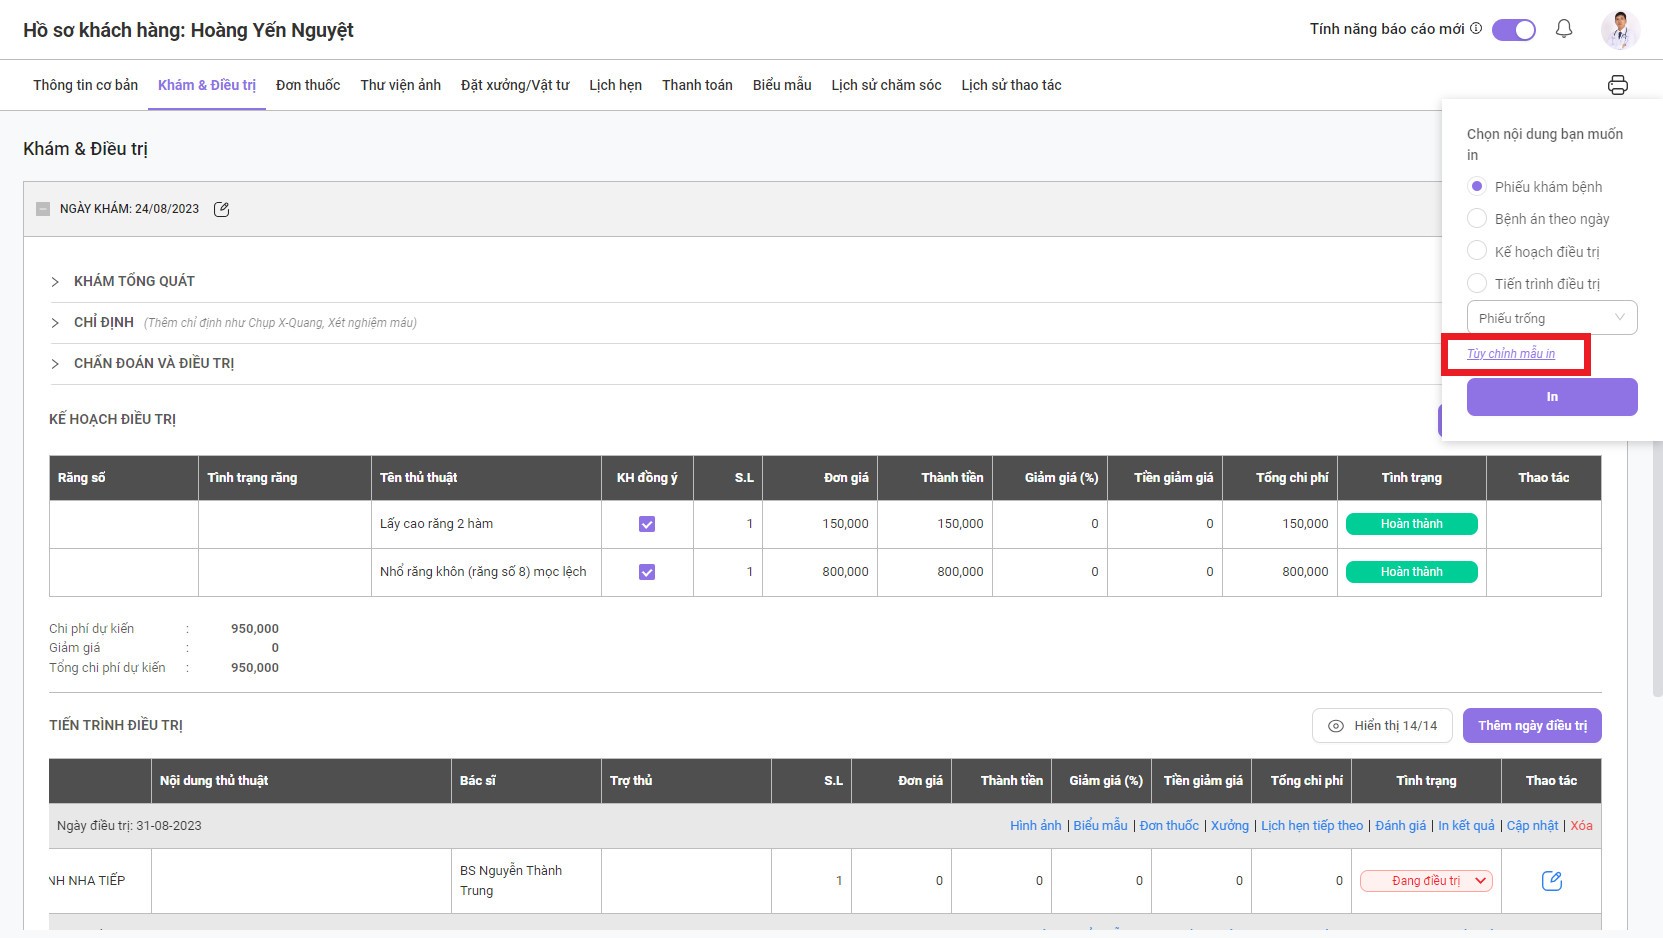
Task: Expand the KHÁM TỔNG QUÁT section
Action: click(55, 282)
